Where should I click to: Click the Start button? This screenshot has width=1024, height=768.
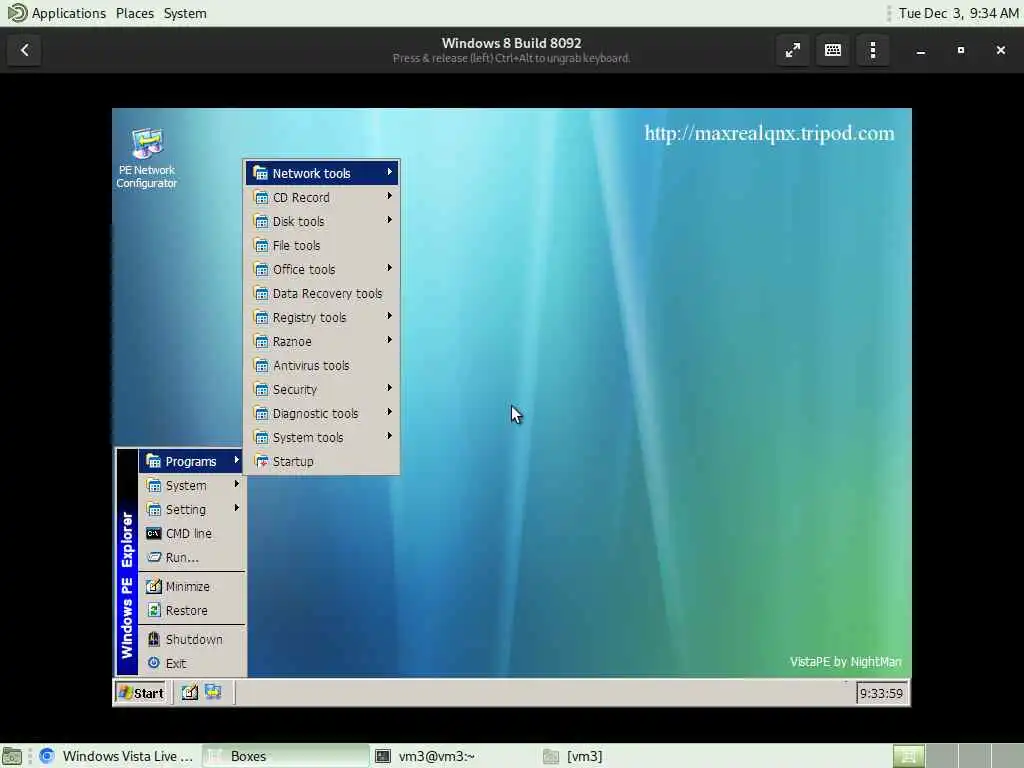142,693
